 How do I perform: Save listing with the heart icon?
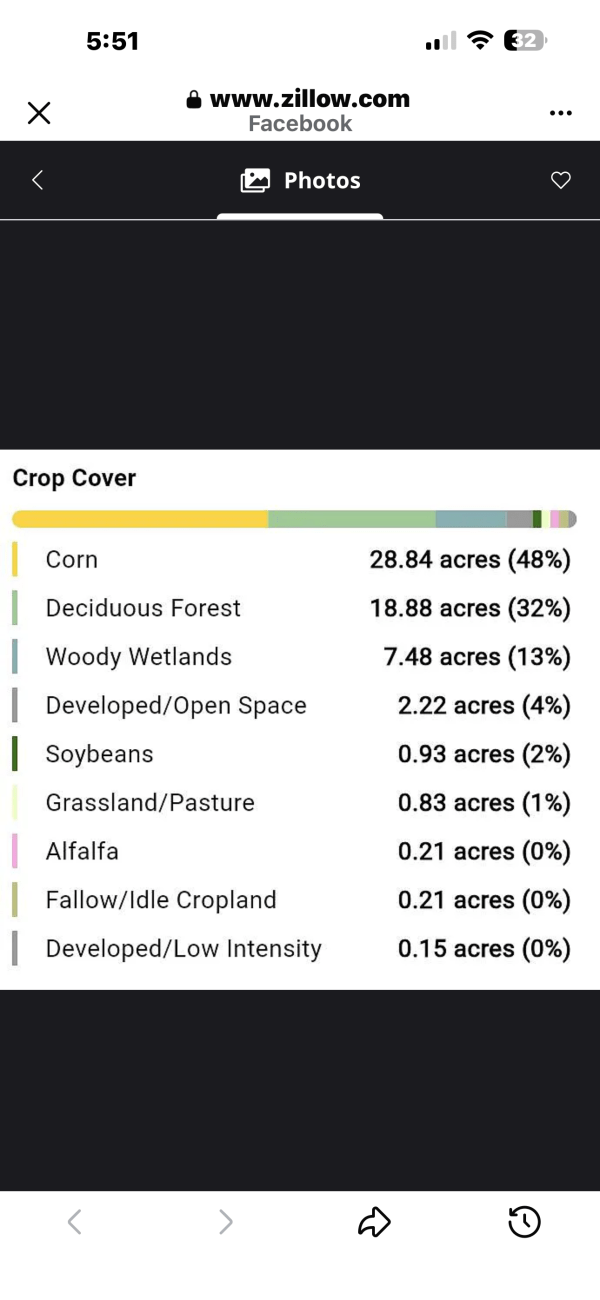coord(561,180)
